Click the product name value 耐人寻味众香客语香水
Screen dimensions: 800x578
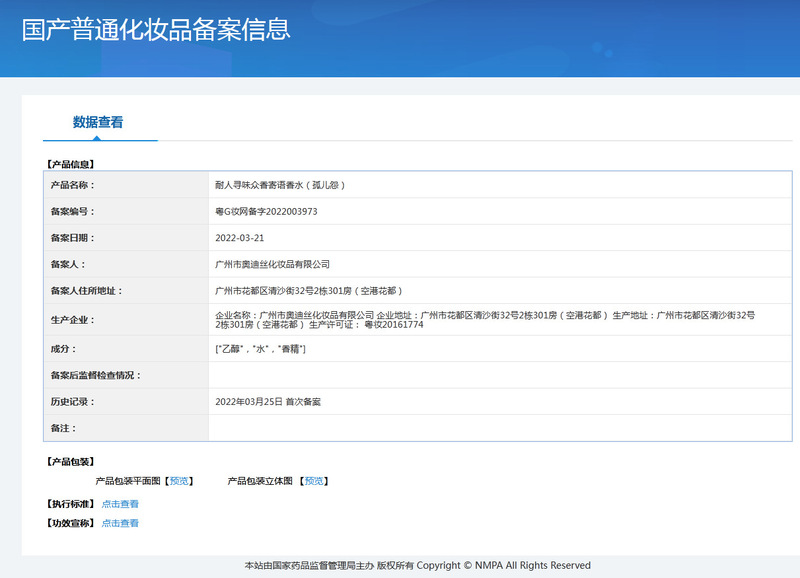tap(280, 185)
